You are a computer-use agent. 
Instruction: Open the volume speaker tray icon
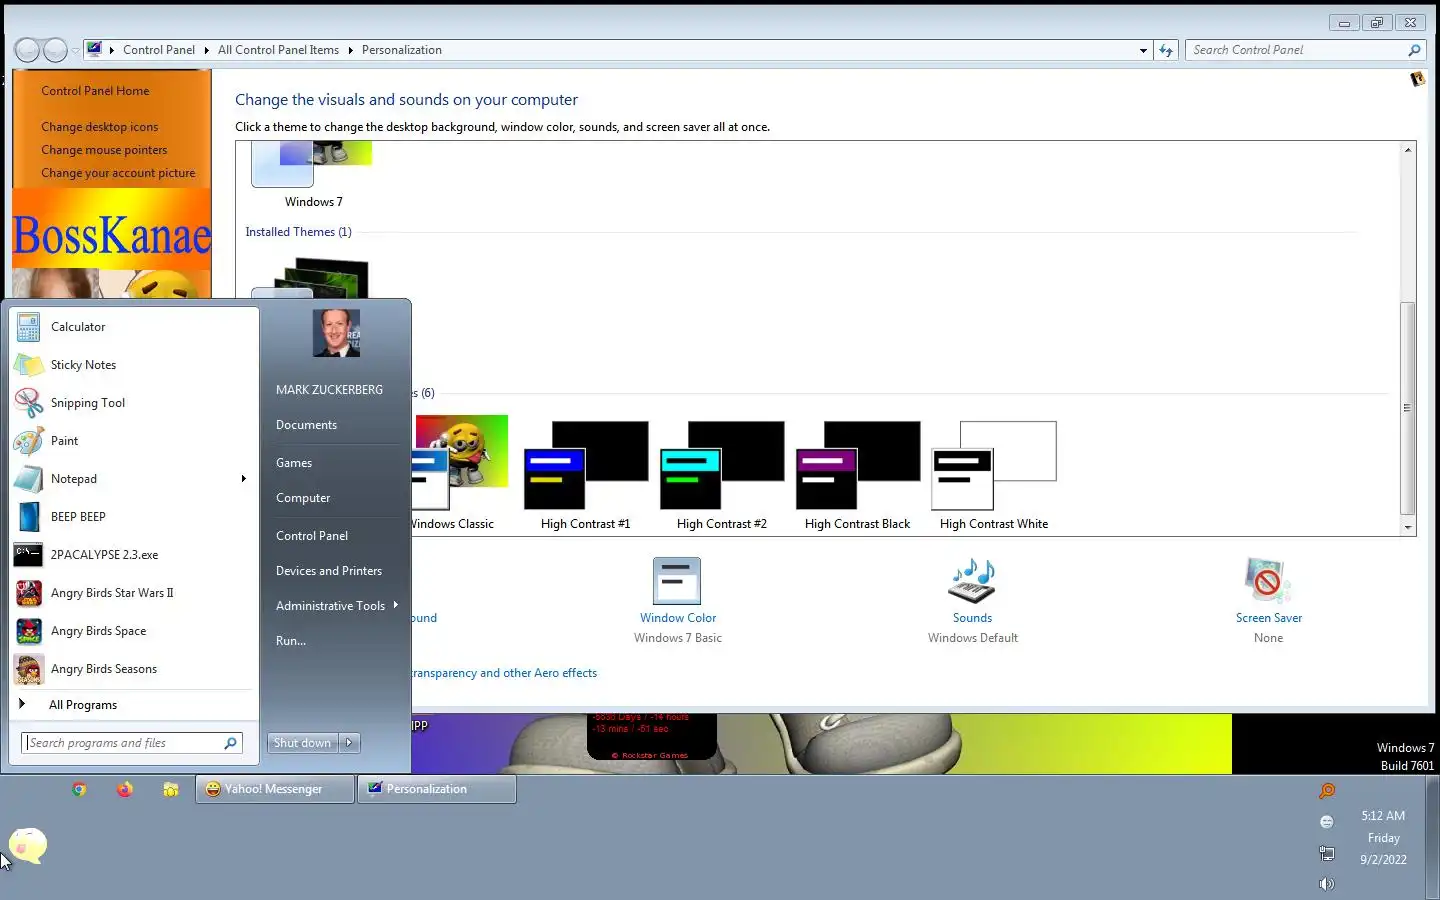tap(1327, 884)
